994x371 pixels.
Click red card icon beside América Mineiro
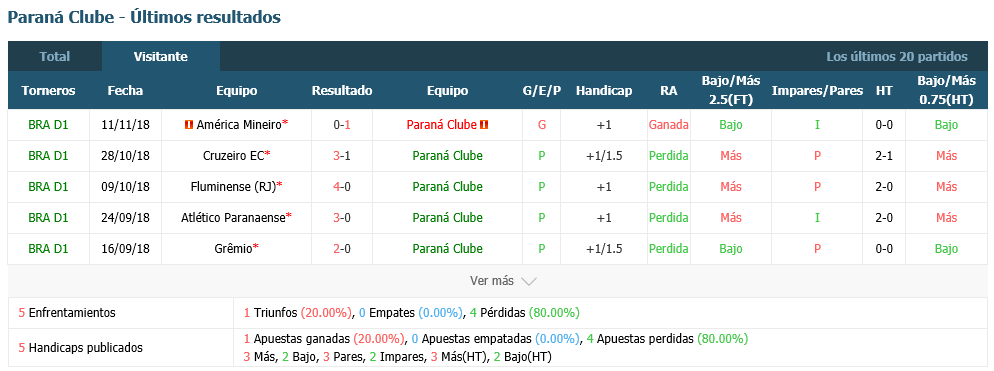click(188, 125)
